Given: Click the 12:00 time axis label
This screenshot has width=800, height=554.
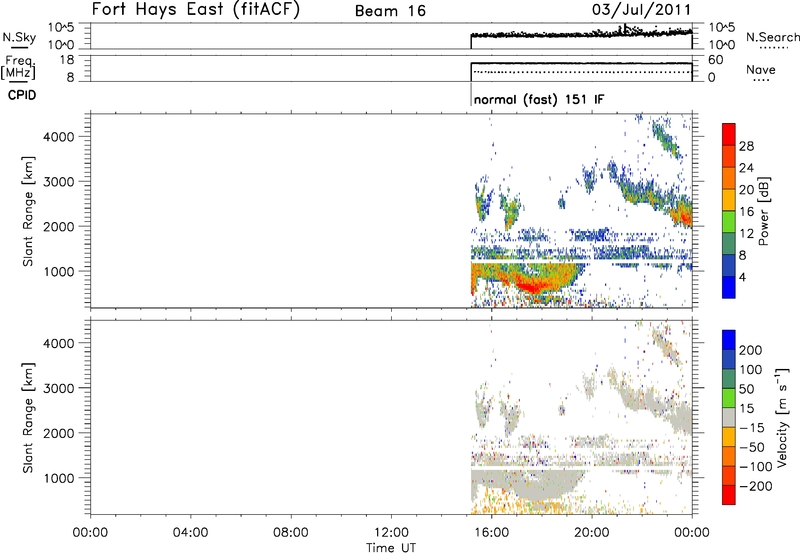Looking at the screenshot, I should [391, 533].
